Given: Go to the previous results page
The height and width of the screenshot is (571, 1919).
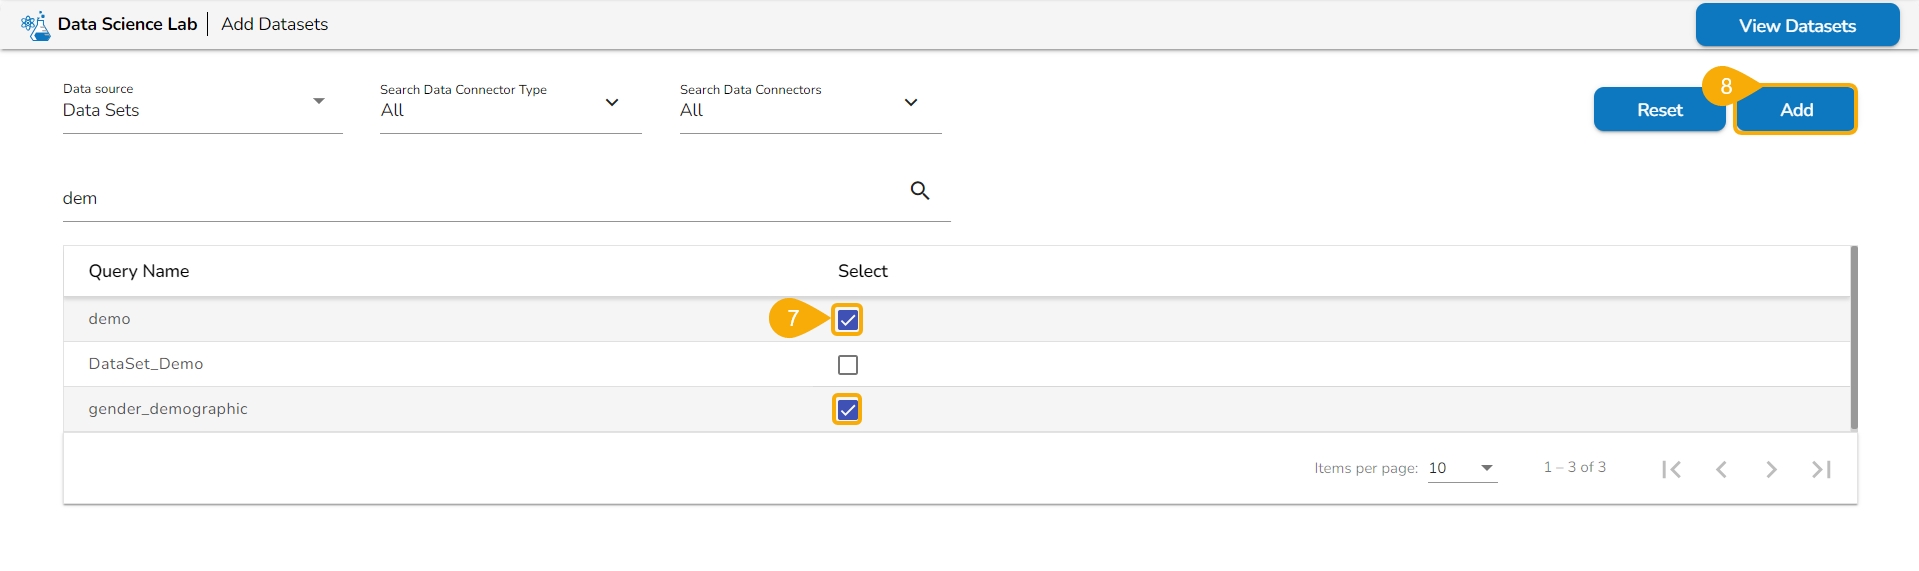Looking at the screenshot, I should 1721,469.
